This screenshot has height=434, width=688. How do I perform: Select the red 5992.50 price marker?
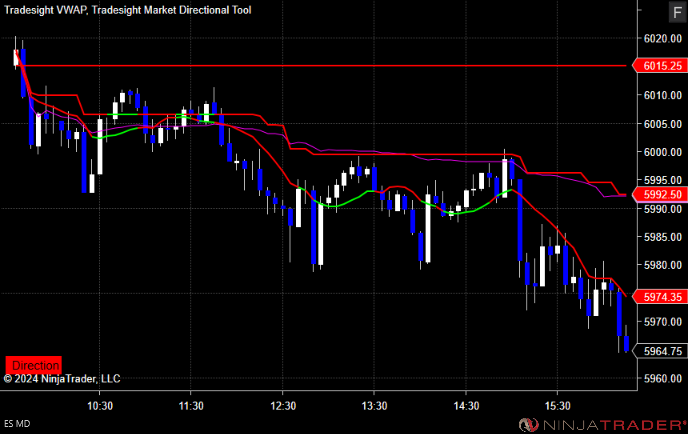[659, 194]
